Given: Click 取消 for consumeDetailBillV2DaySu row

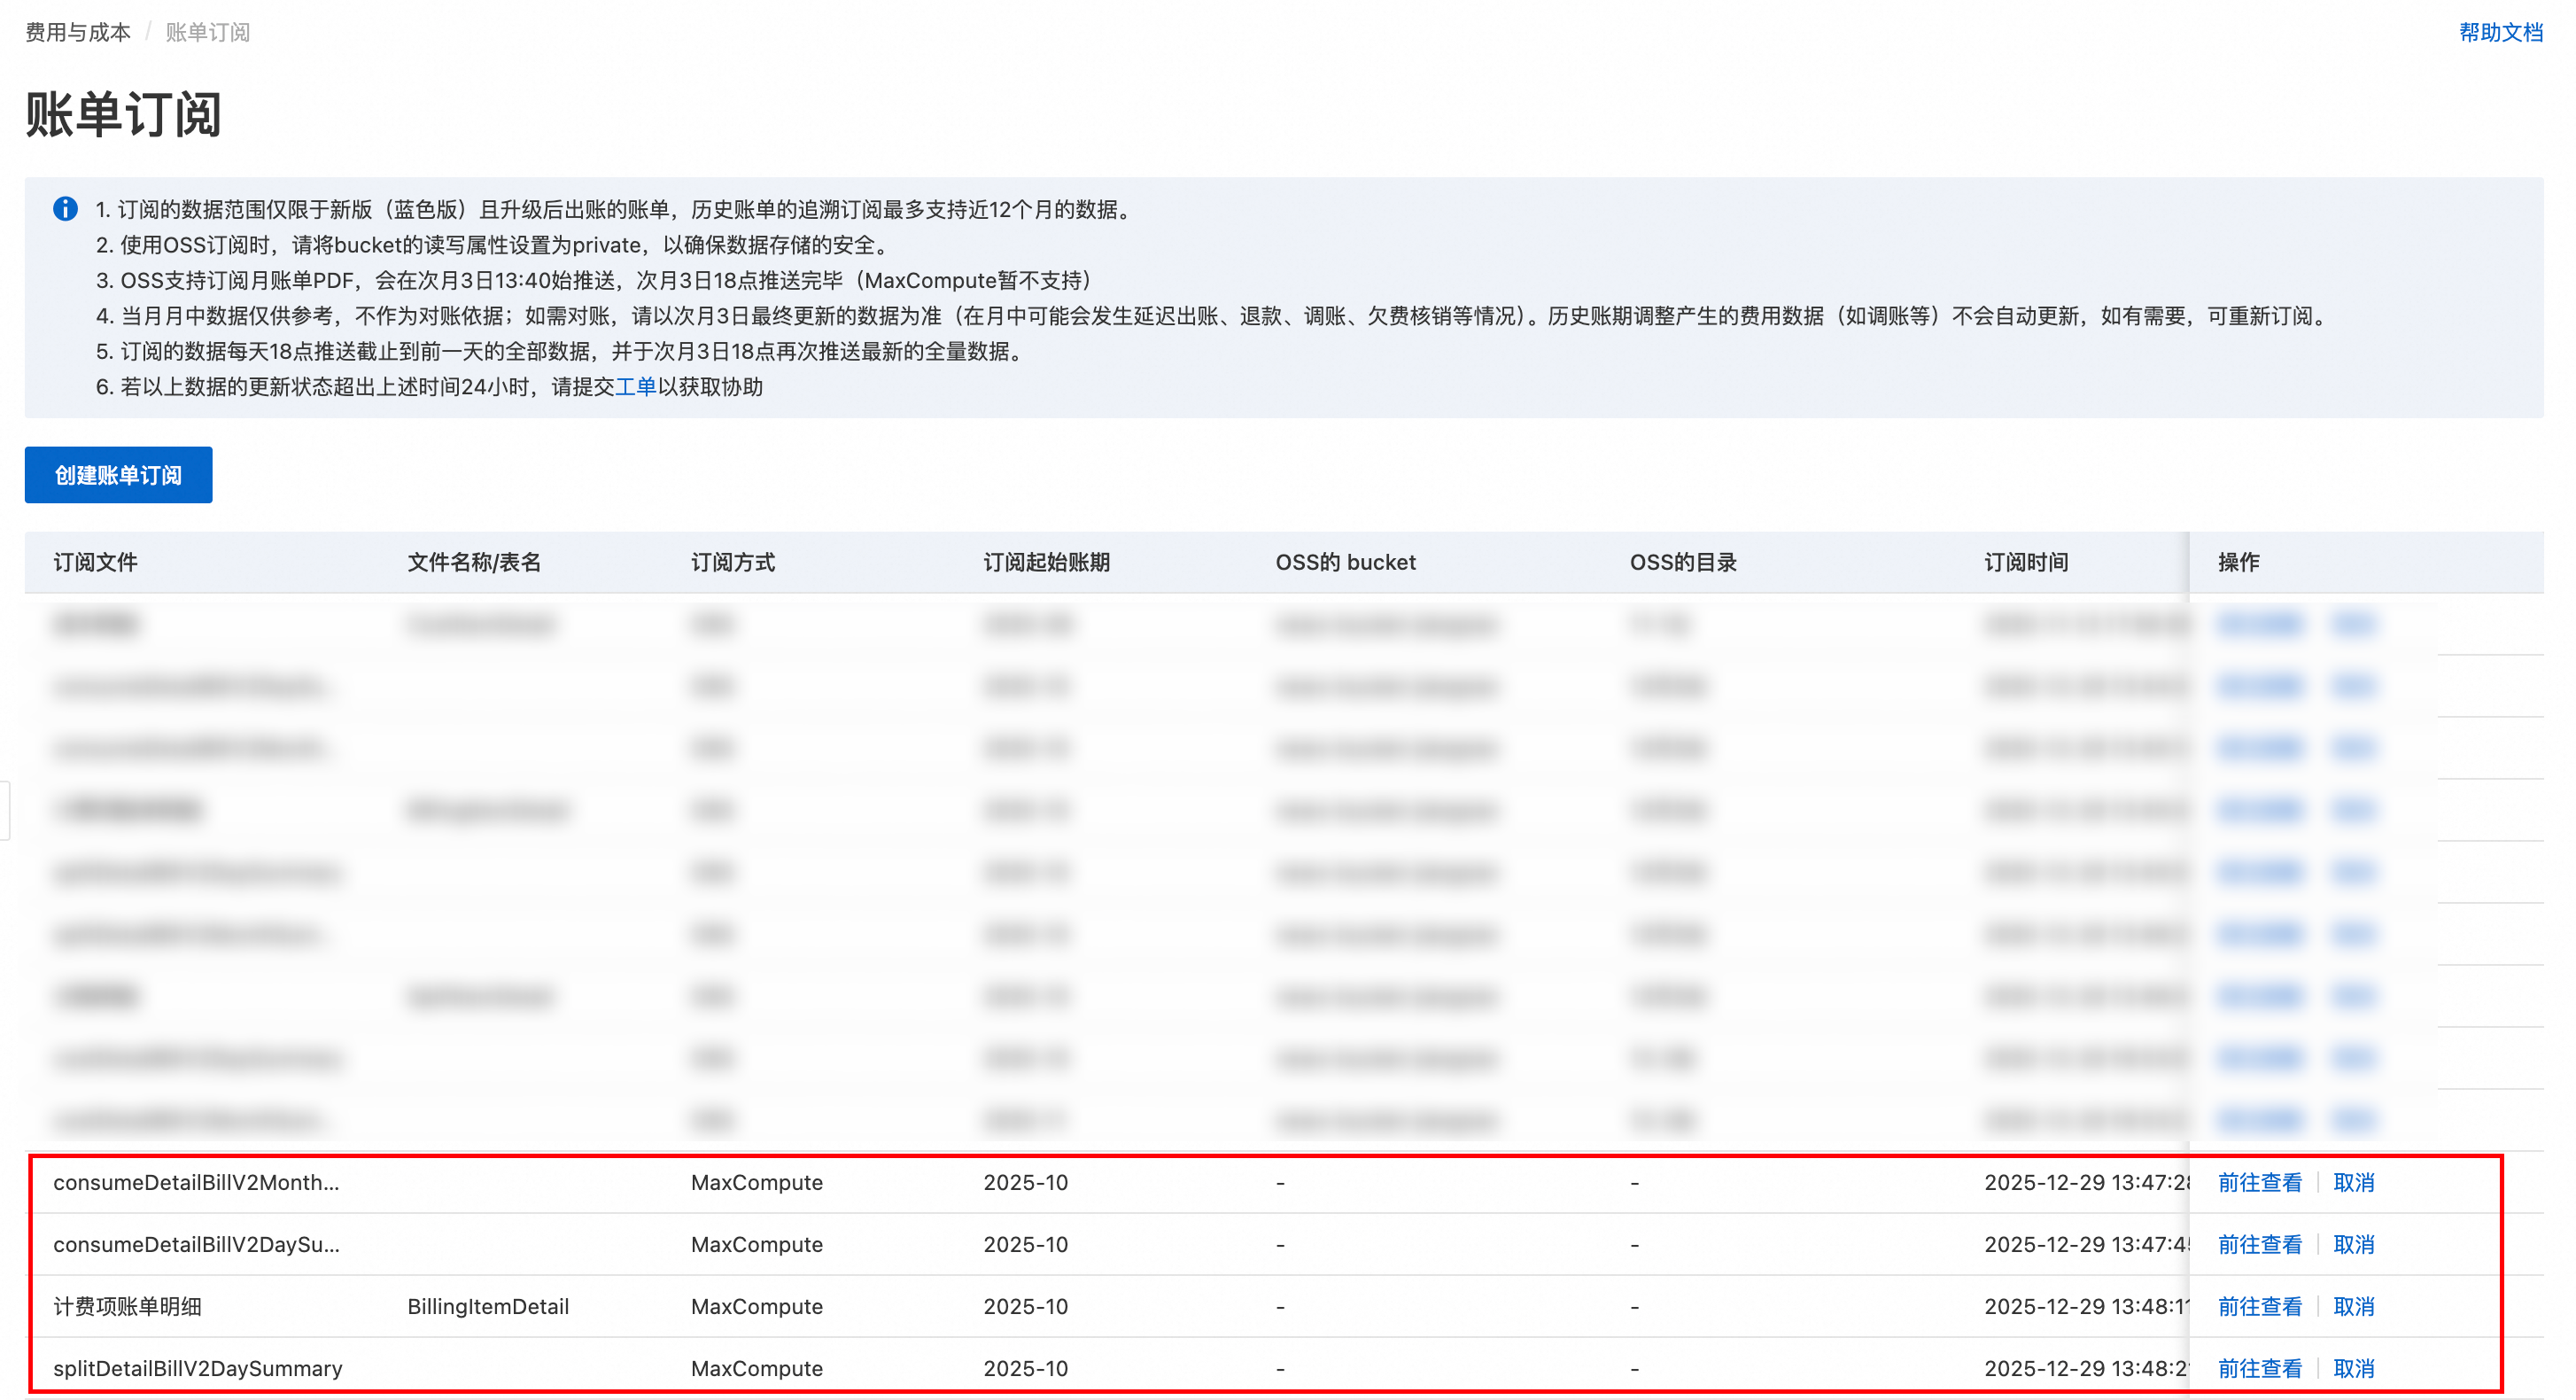Looking at the screenshot, I should tap(2352, 1244).
